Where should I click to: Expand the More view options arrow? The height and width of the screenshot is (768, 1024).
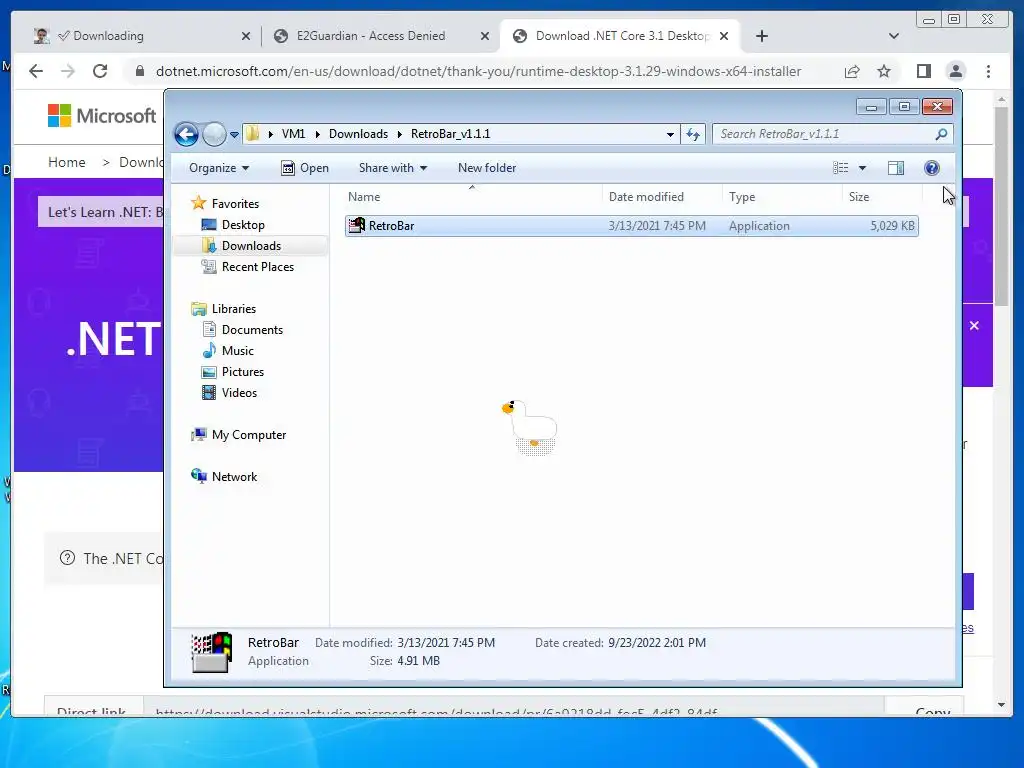(x=862, y=168)
